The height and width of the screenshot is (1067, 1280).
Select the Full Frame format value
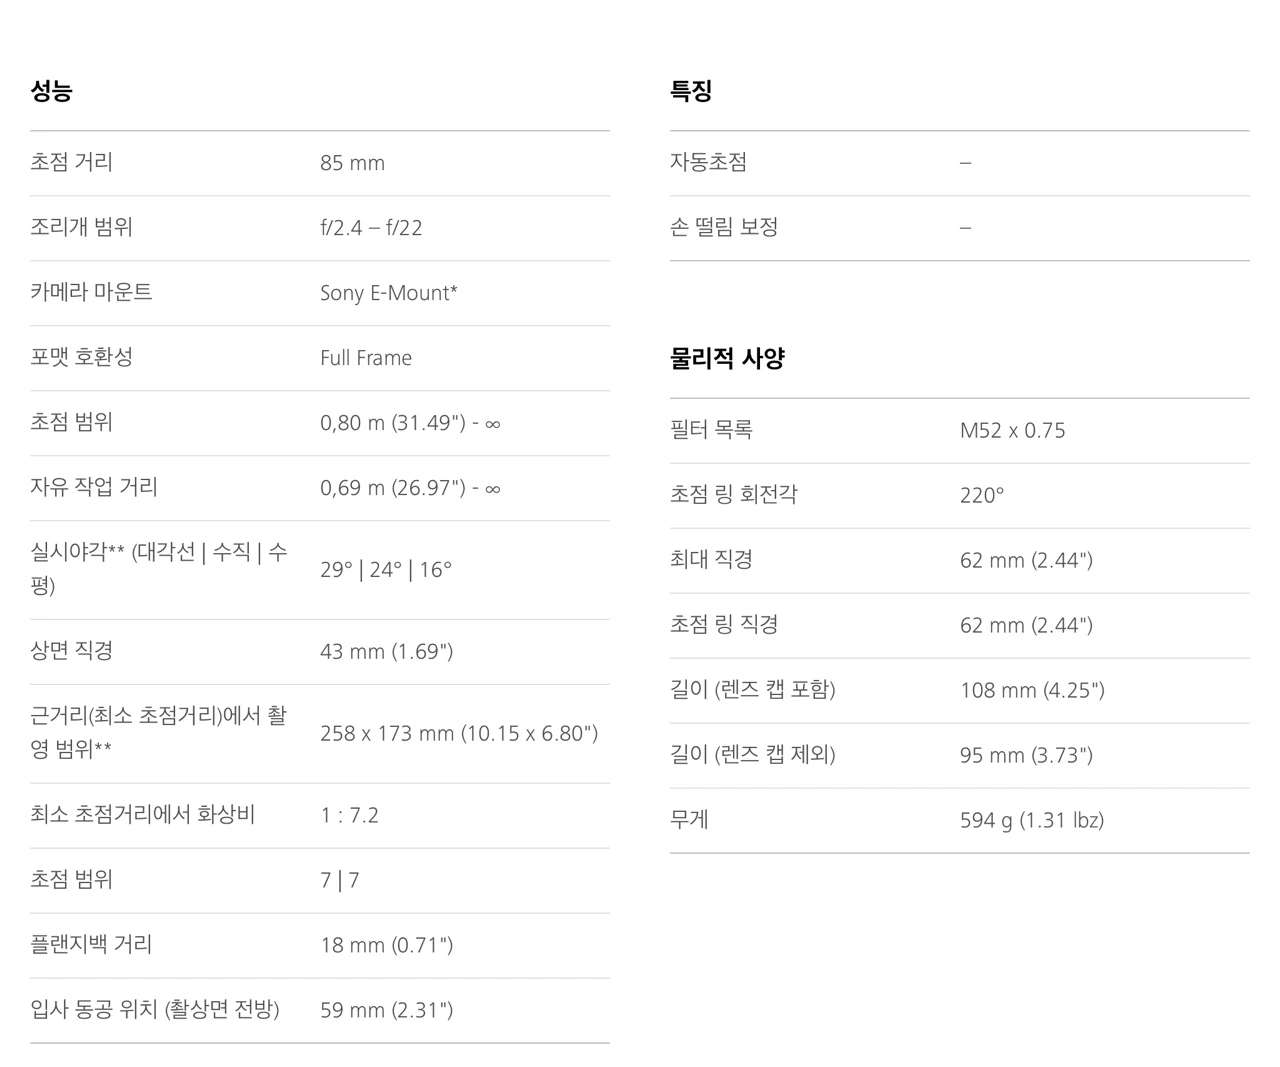pos(366,358)
